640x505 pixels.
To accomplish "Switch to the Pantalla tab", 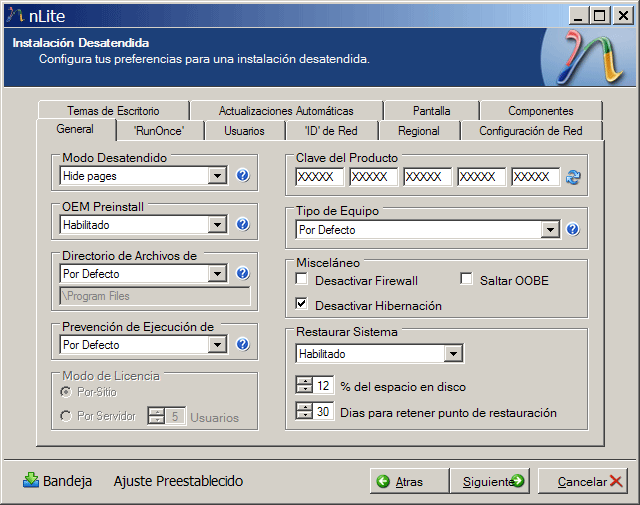I will (x=431, y=111).
